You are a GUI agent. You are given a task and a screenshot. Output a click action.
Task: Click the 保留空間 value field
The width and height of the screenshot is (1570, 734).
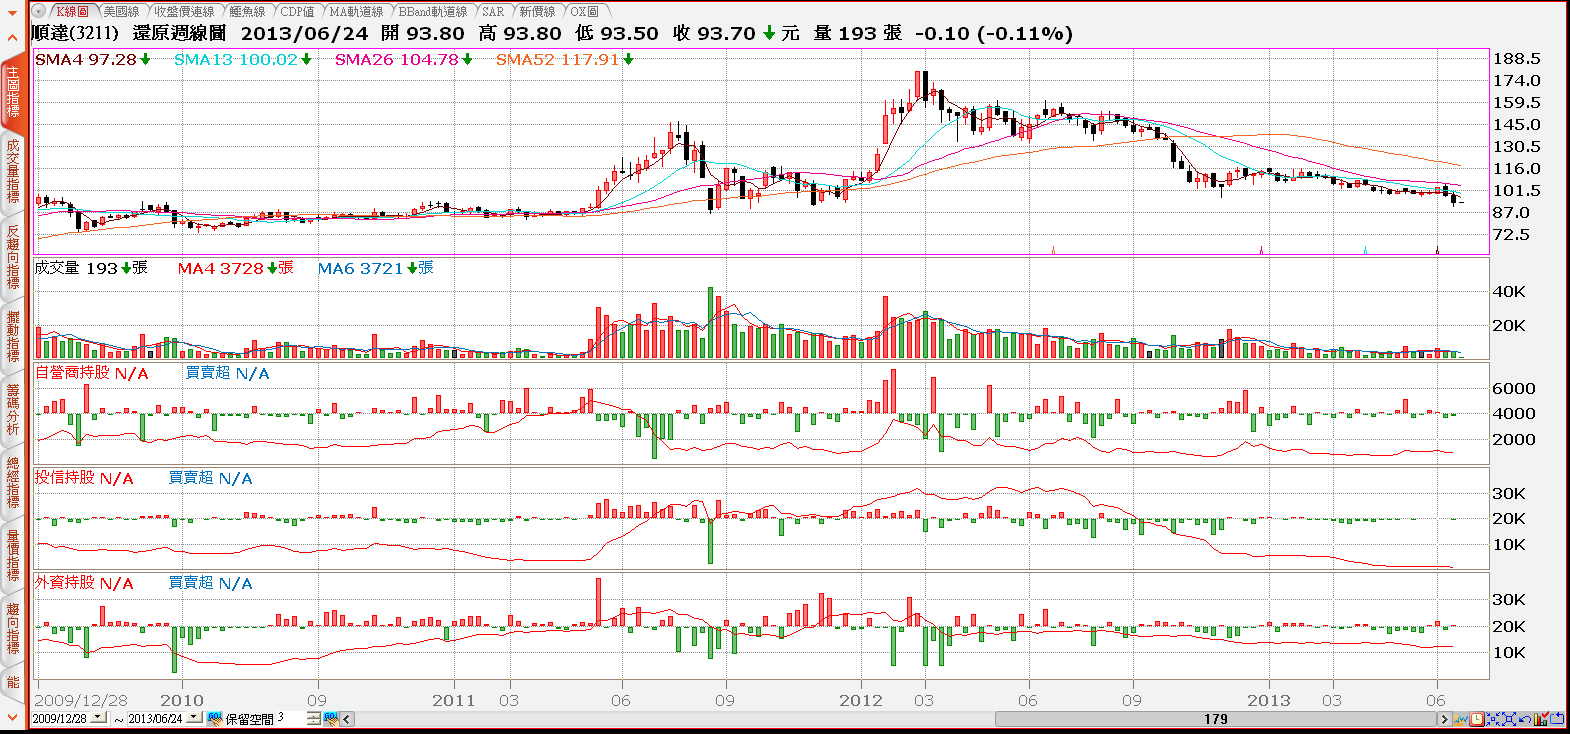(x=291, y=718)
